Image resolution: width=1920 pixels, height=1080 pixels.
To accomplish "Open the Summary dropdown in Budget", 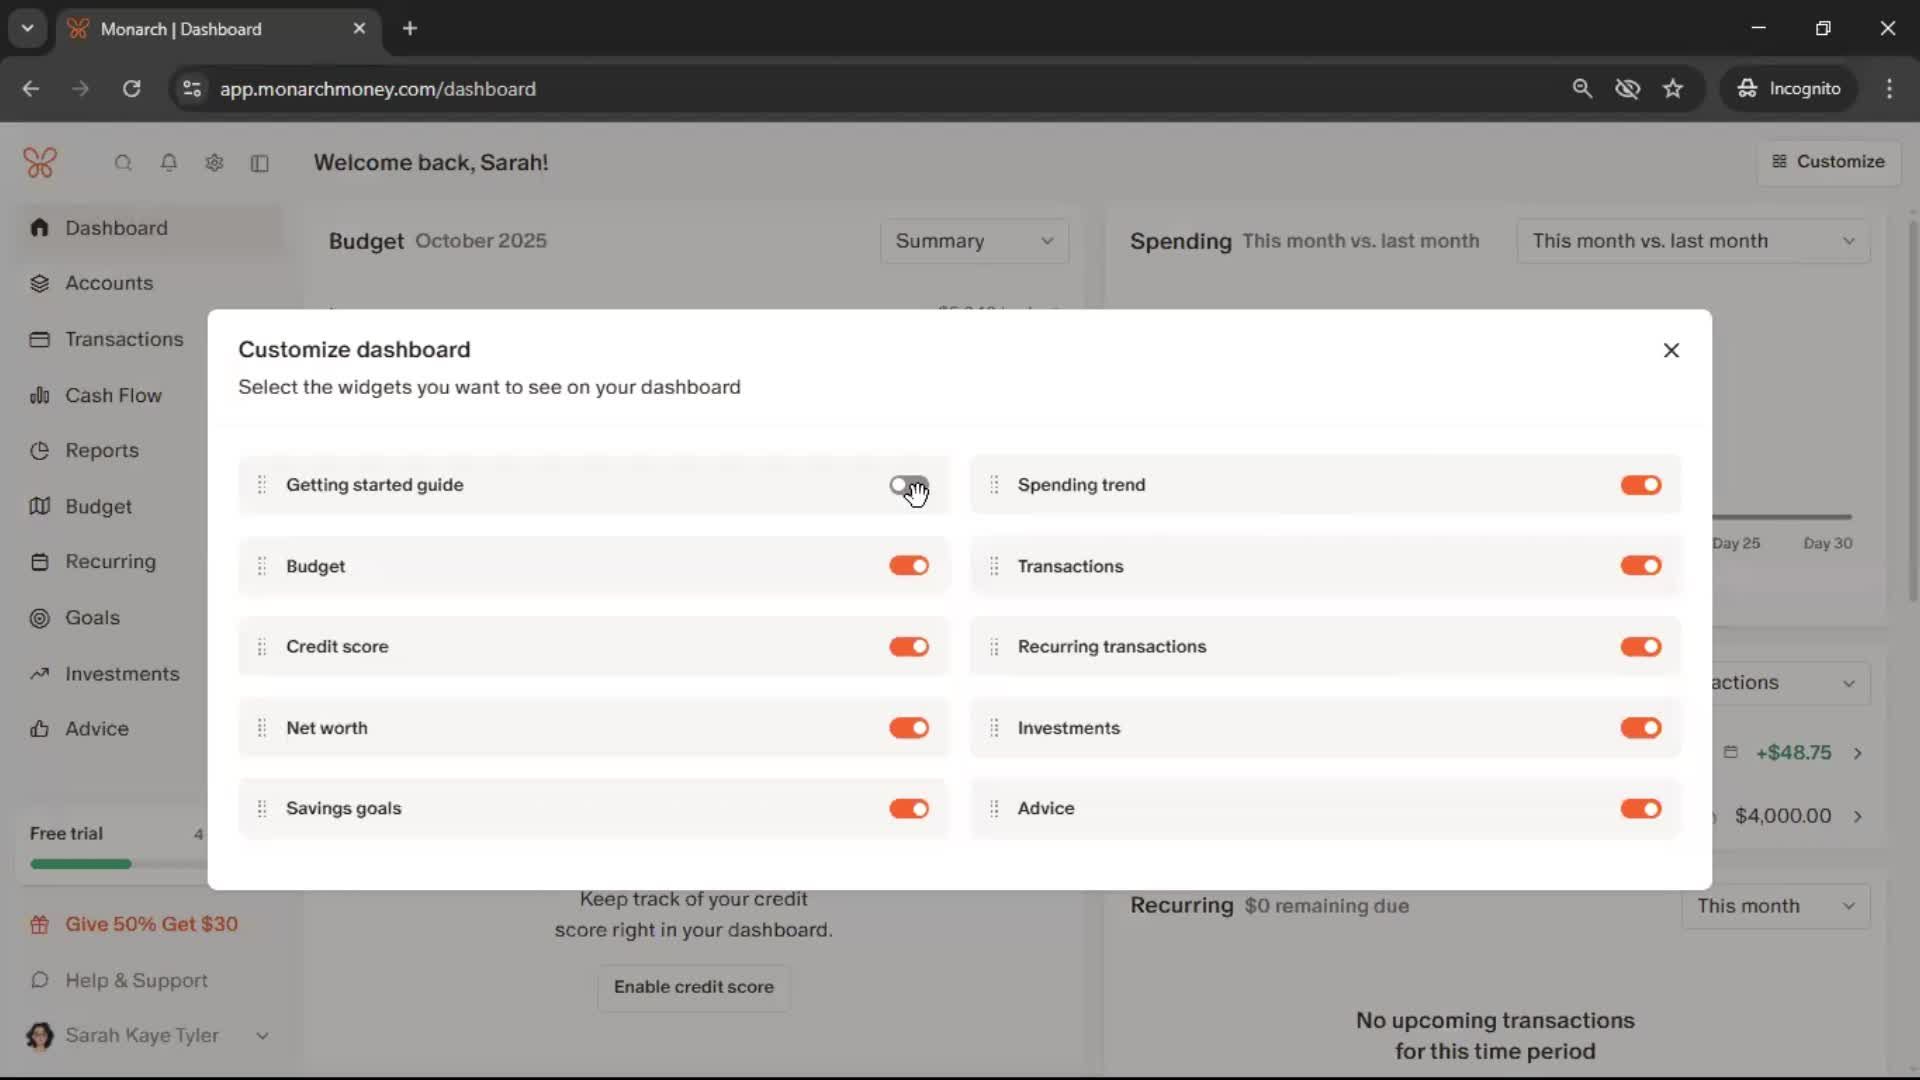I will coord(974,241).
